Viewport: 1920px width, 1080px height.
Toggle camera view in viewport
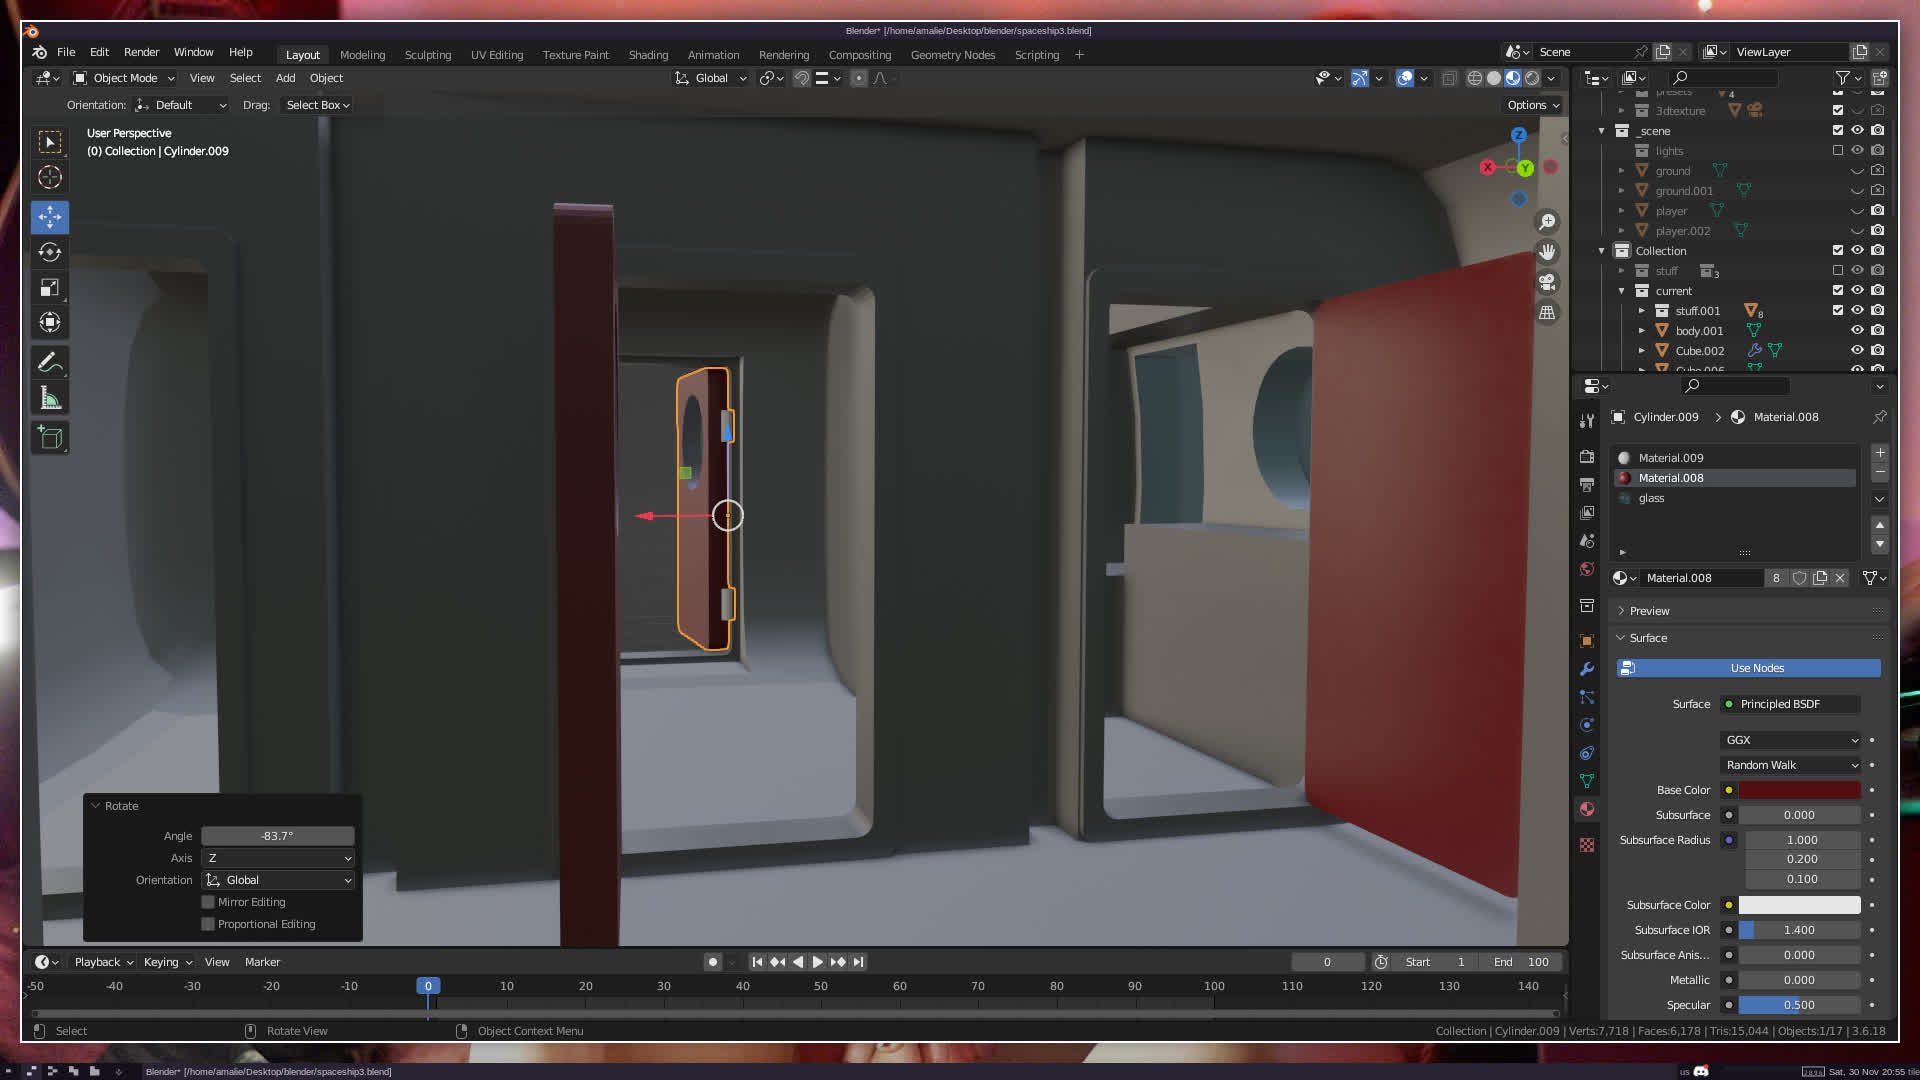(x=1547, y=282)
